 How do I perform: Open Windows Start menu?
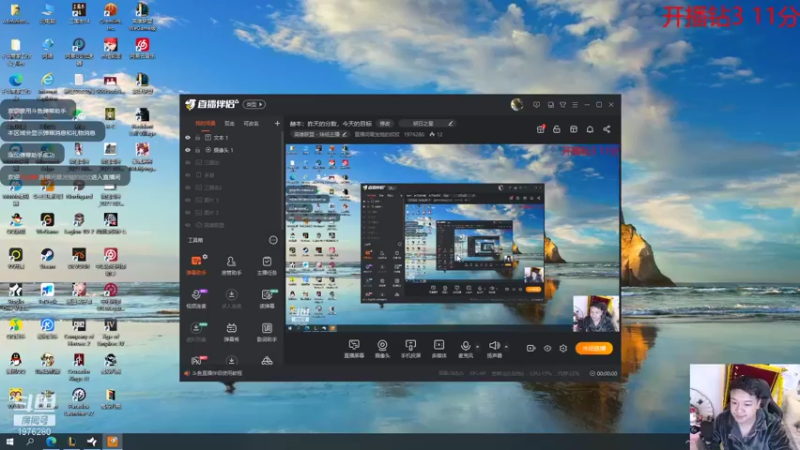pos(10,442)
